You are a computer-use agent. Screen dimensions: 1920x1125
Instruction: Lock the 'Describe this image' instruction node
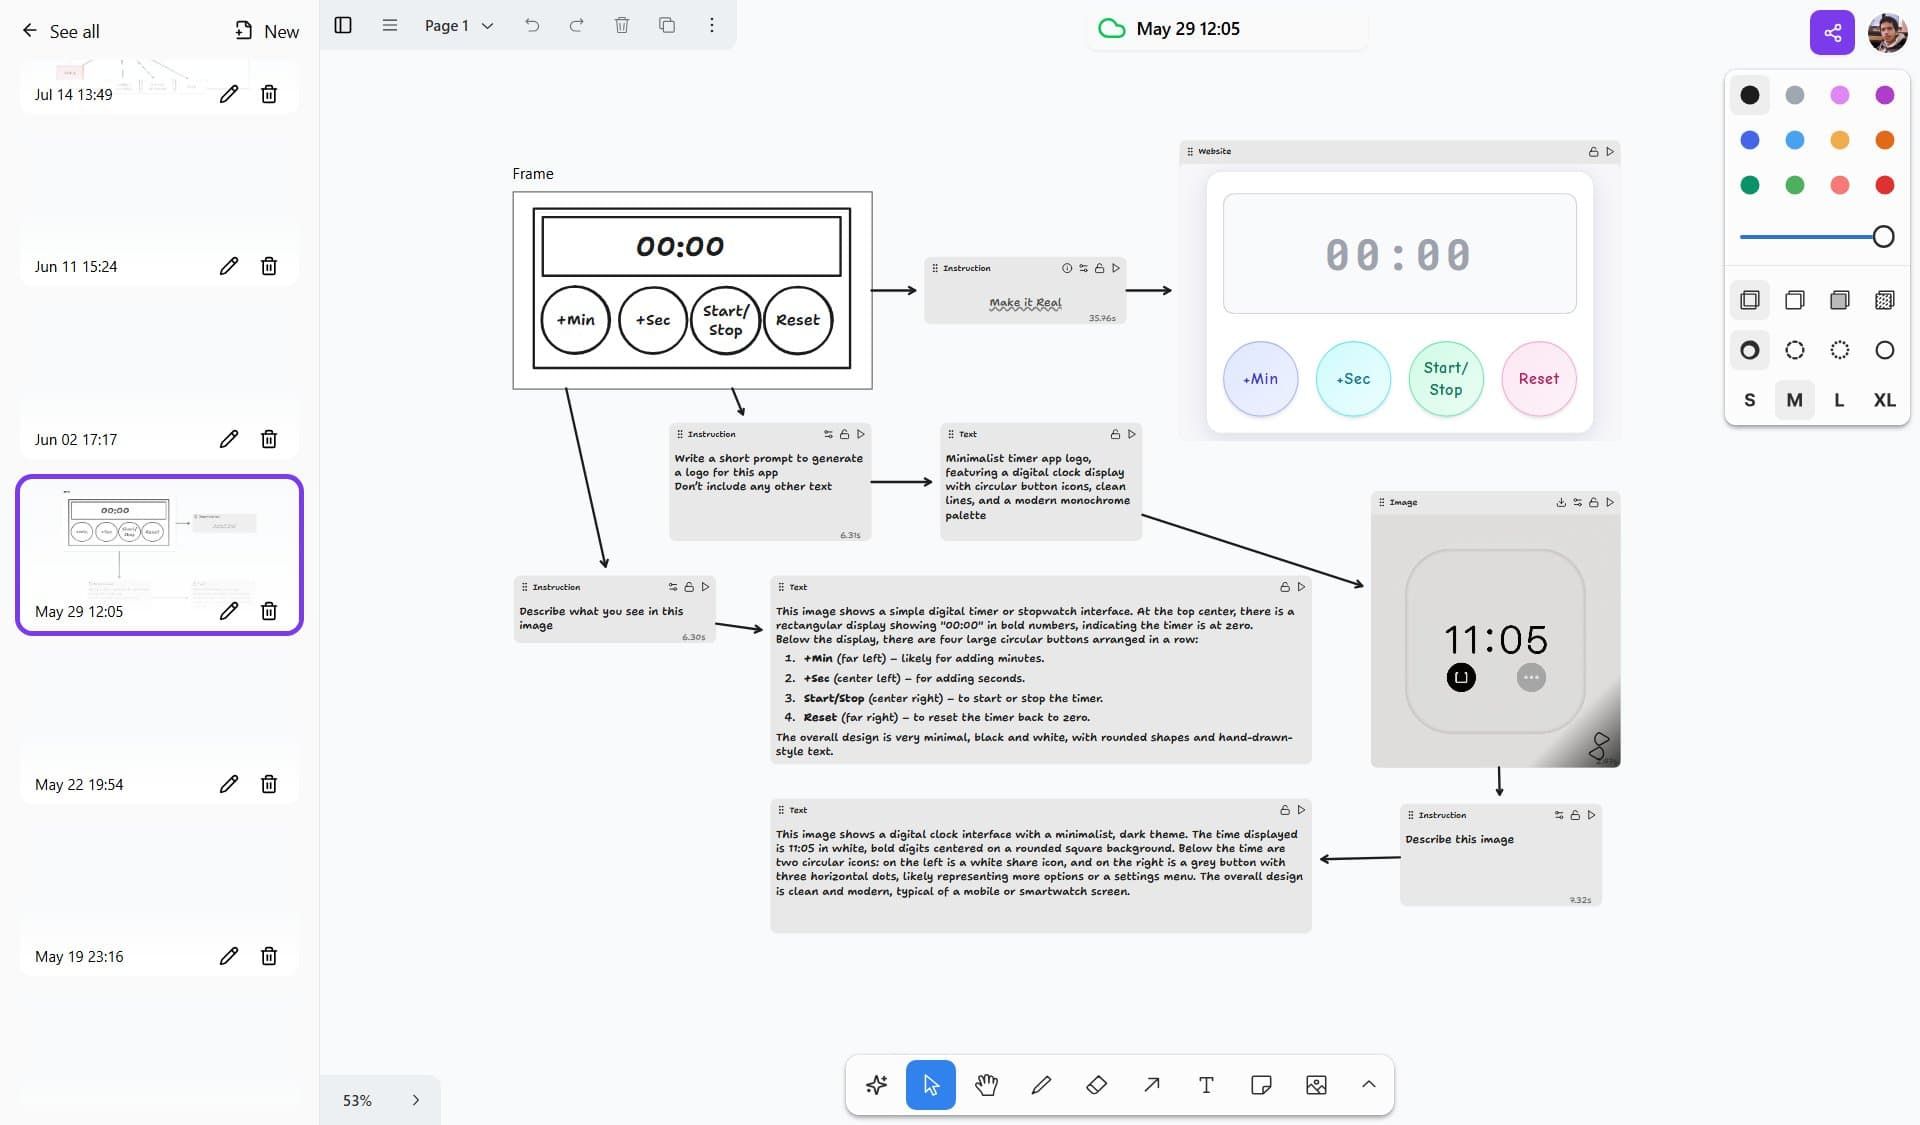[x=1574, y=814]
